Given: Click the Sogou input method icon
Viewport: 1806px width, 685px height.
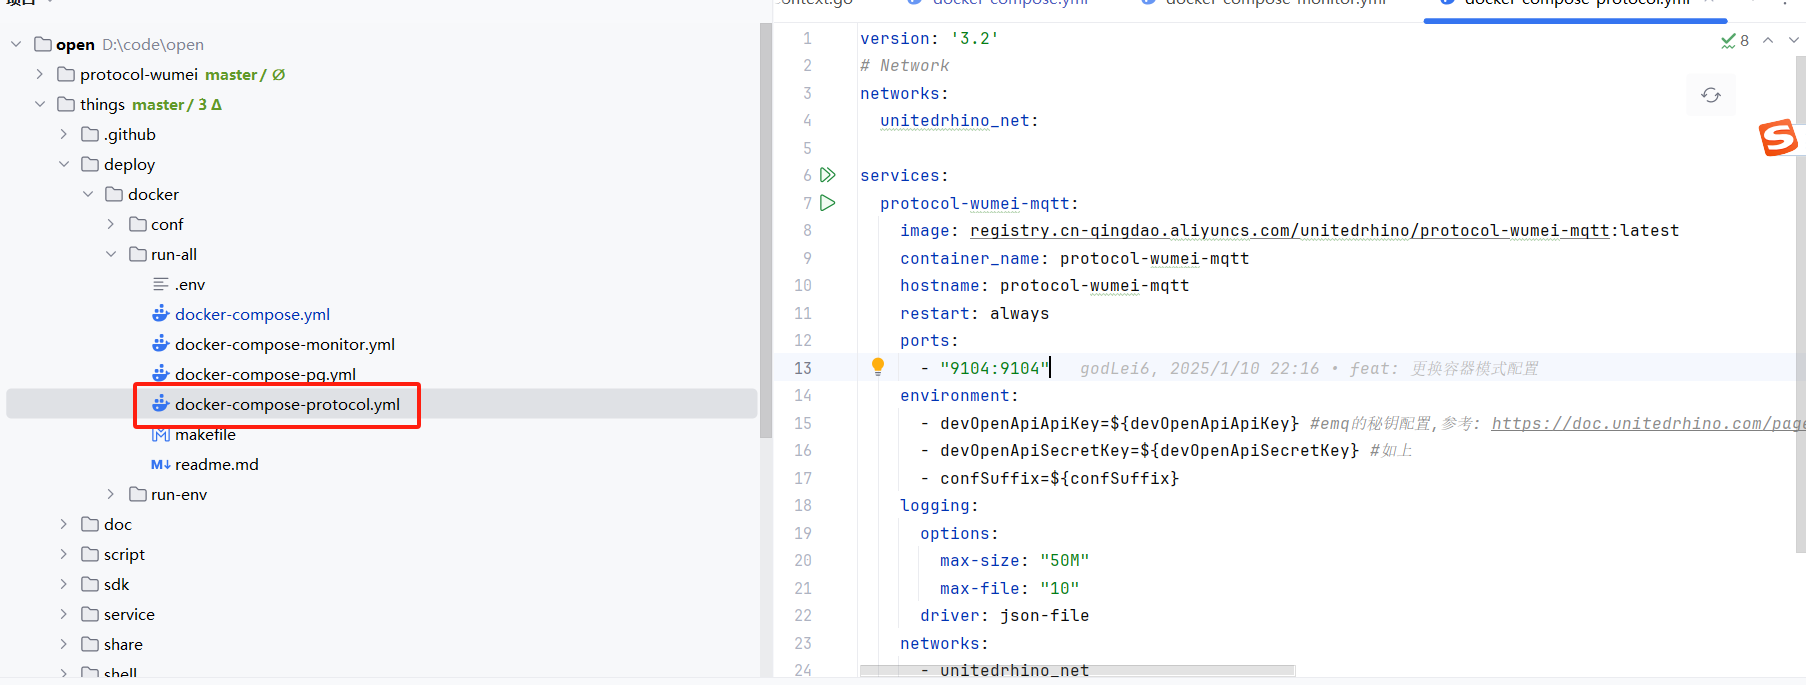Looking at the screenshot, I should 1778,138.
